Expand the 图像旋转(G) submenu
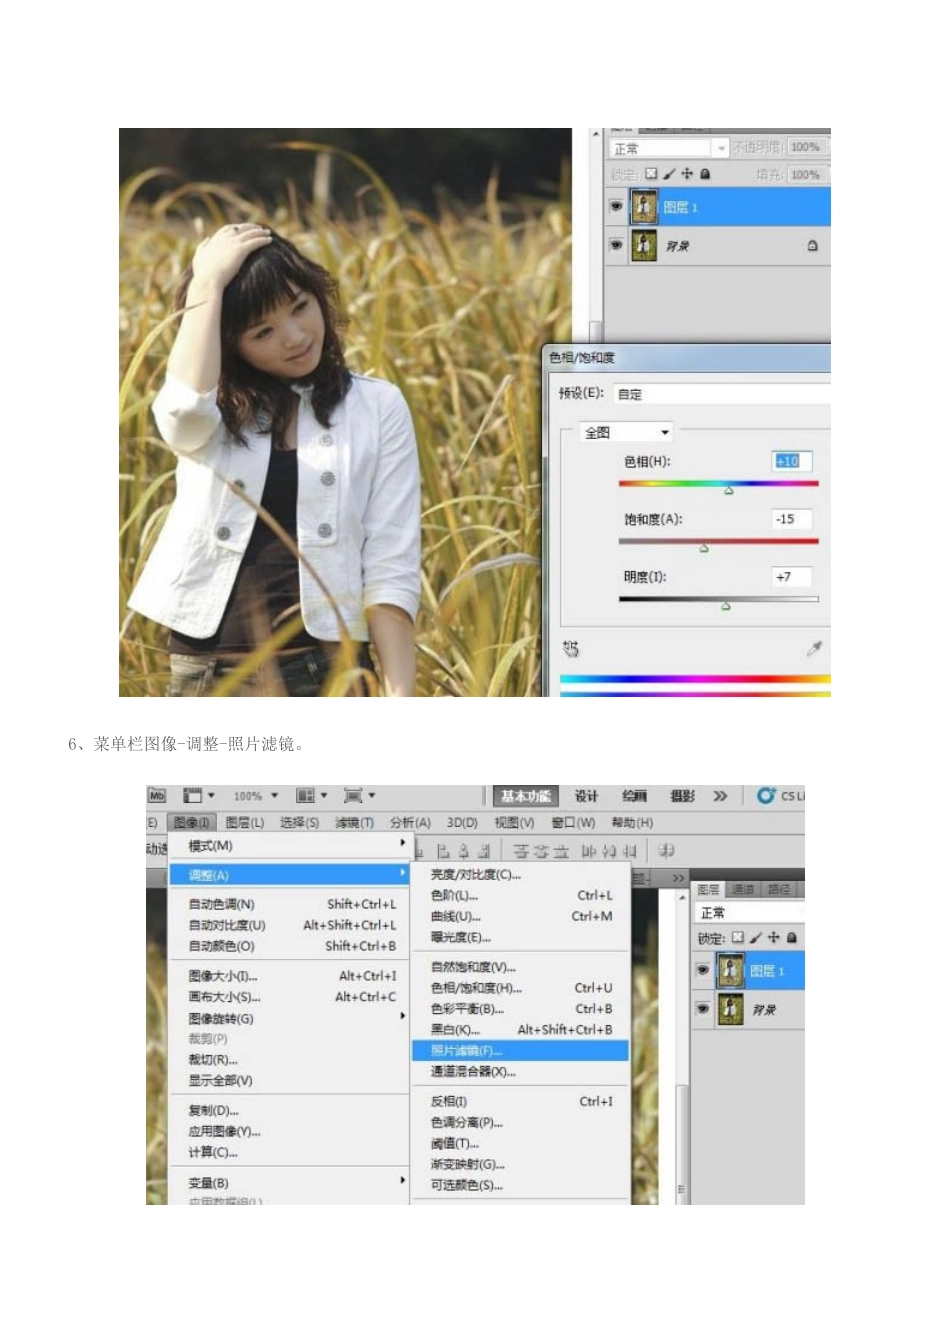This screenshot has height=1344, width=950. 289,1018
